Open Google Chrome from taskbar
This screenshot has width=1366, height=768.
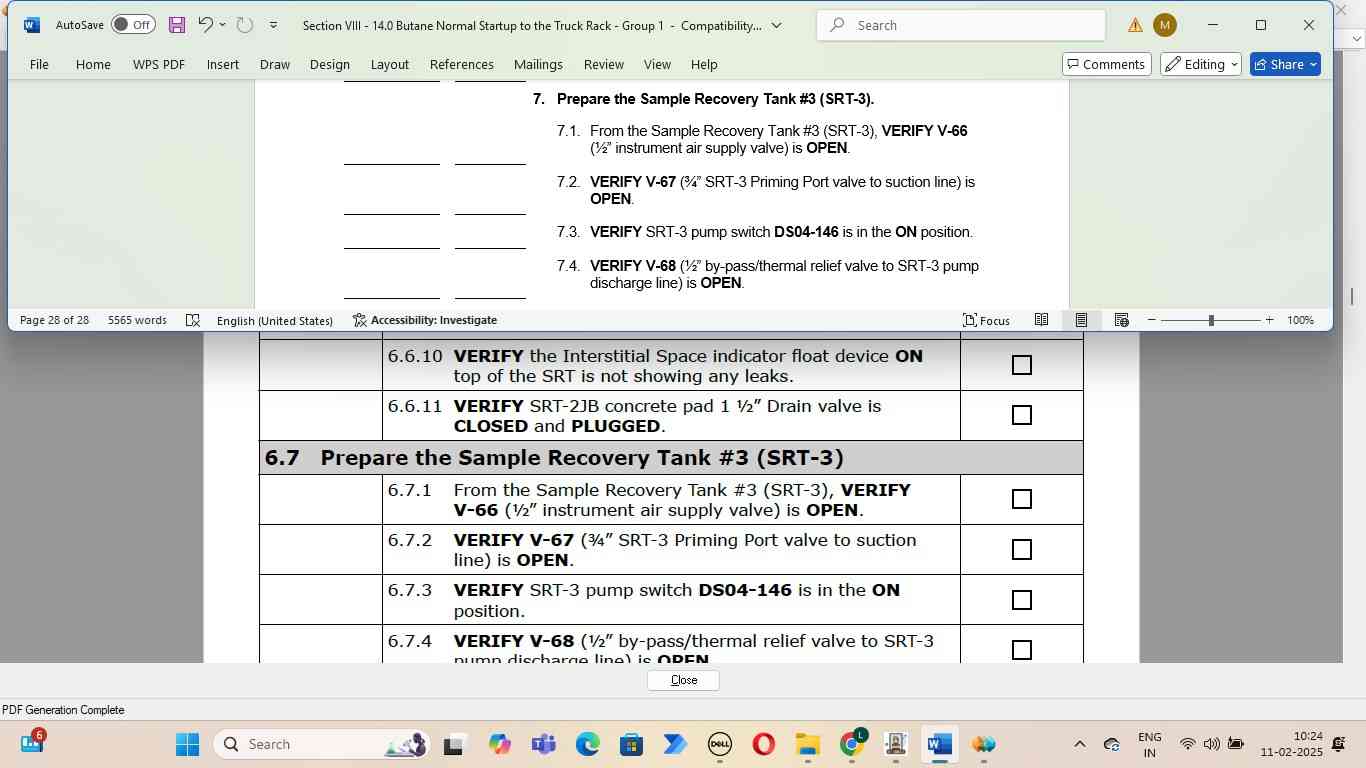click(x=852, y=744)
